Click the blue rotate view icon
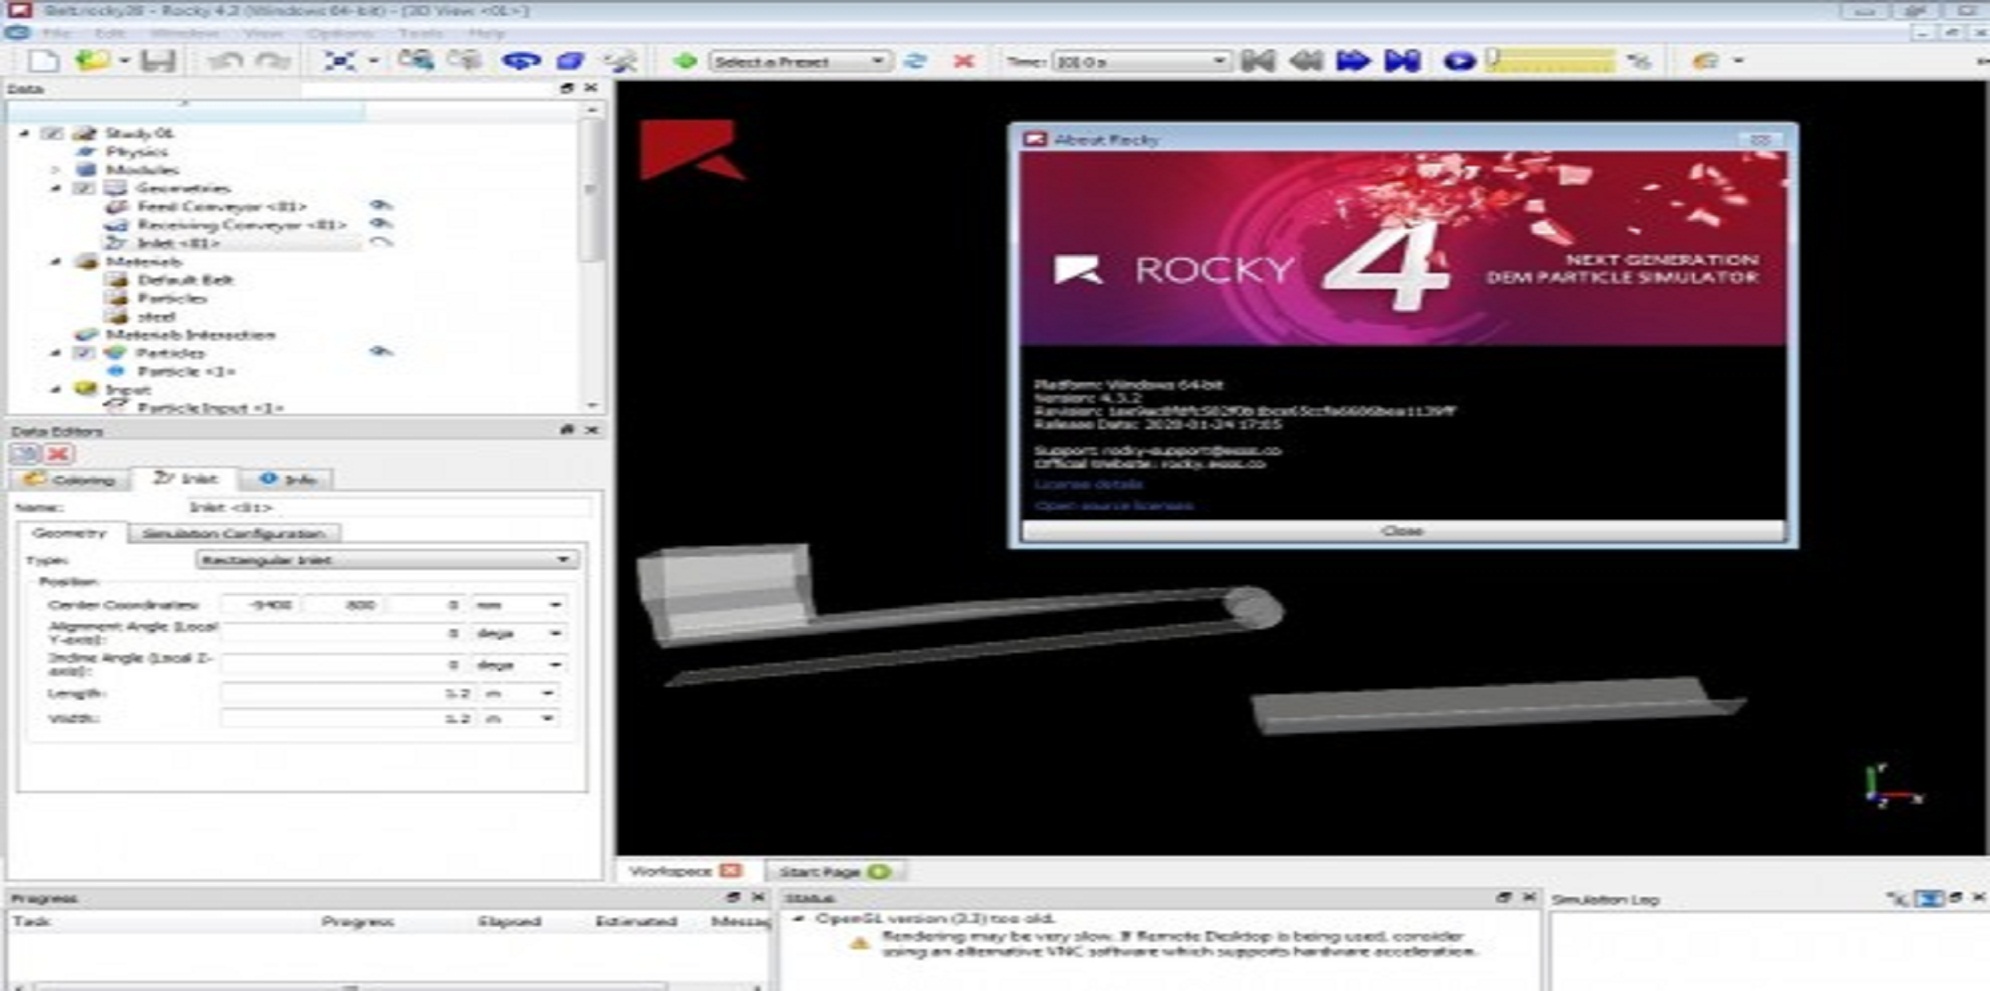 click(521, 61)
